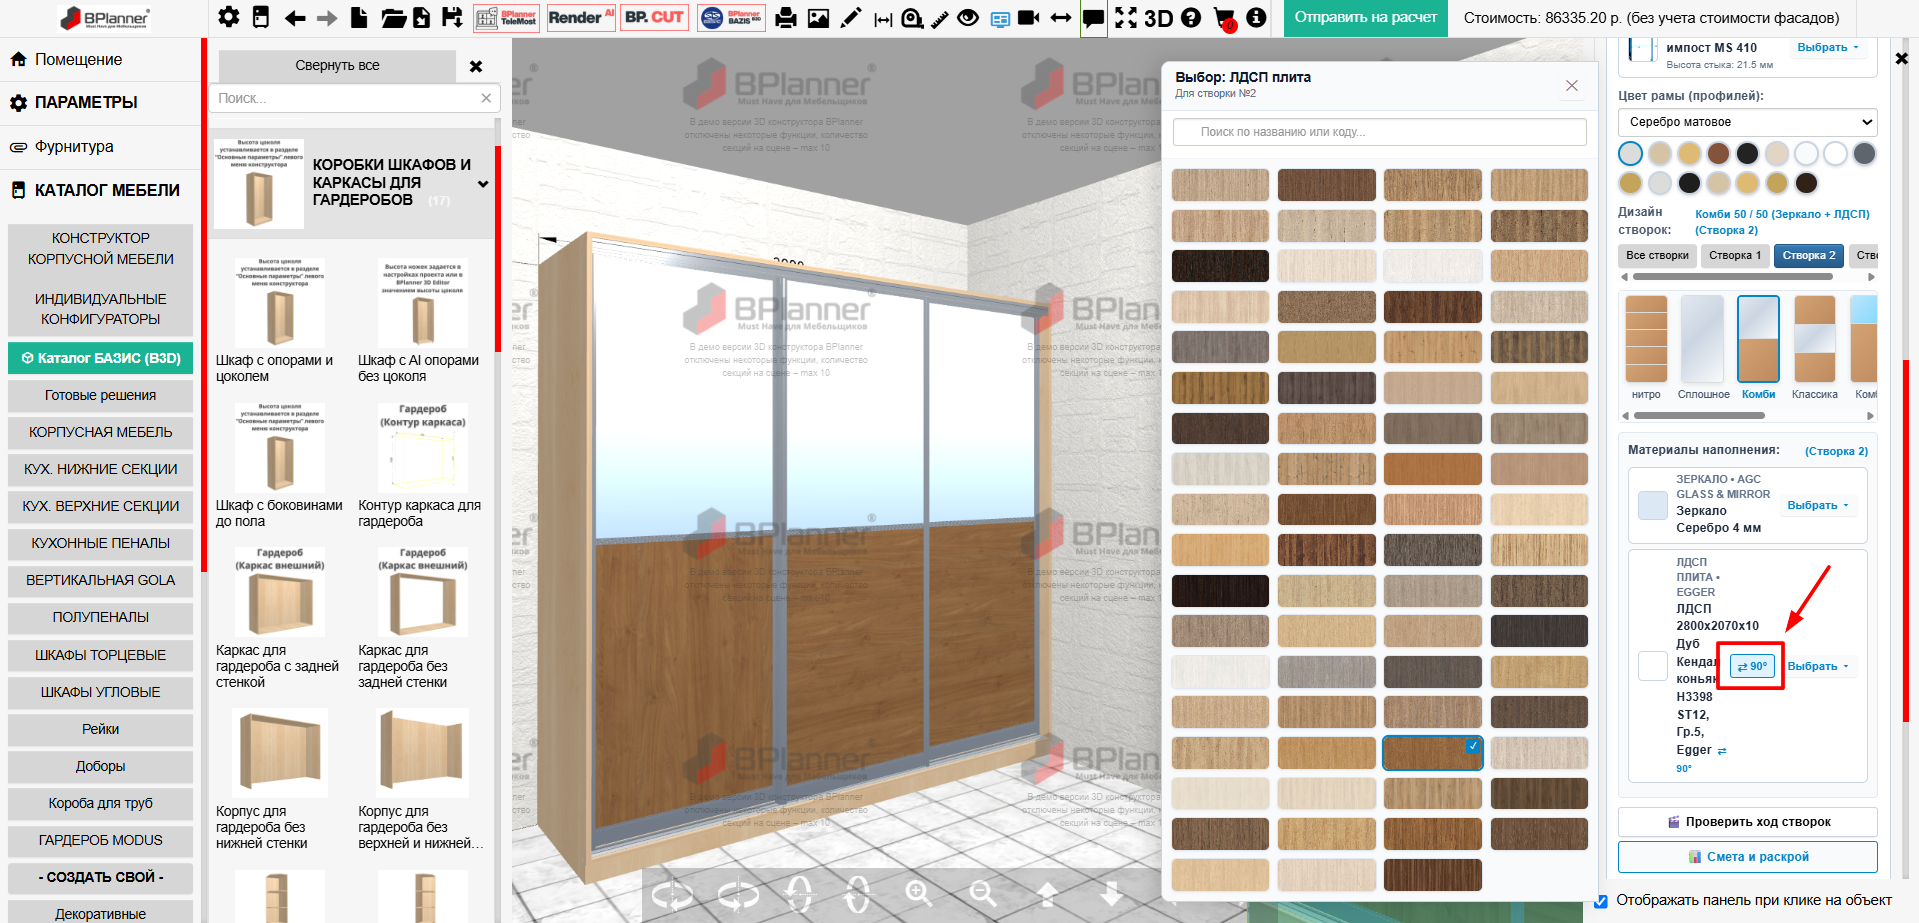Click the printer icon
Viewport: 1919px width, 923px height.
(786, 17)
